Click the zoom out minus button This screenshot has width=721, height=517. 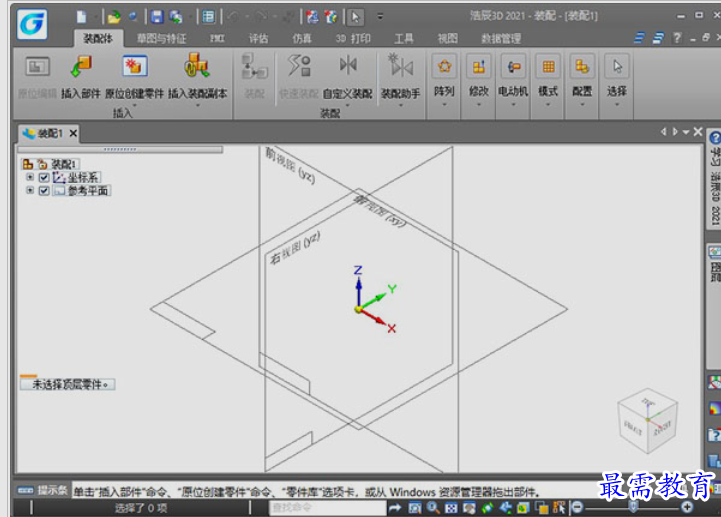(577, 507)
